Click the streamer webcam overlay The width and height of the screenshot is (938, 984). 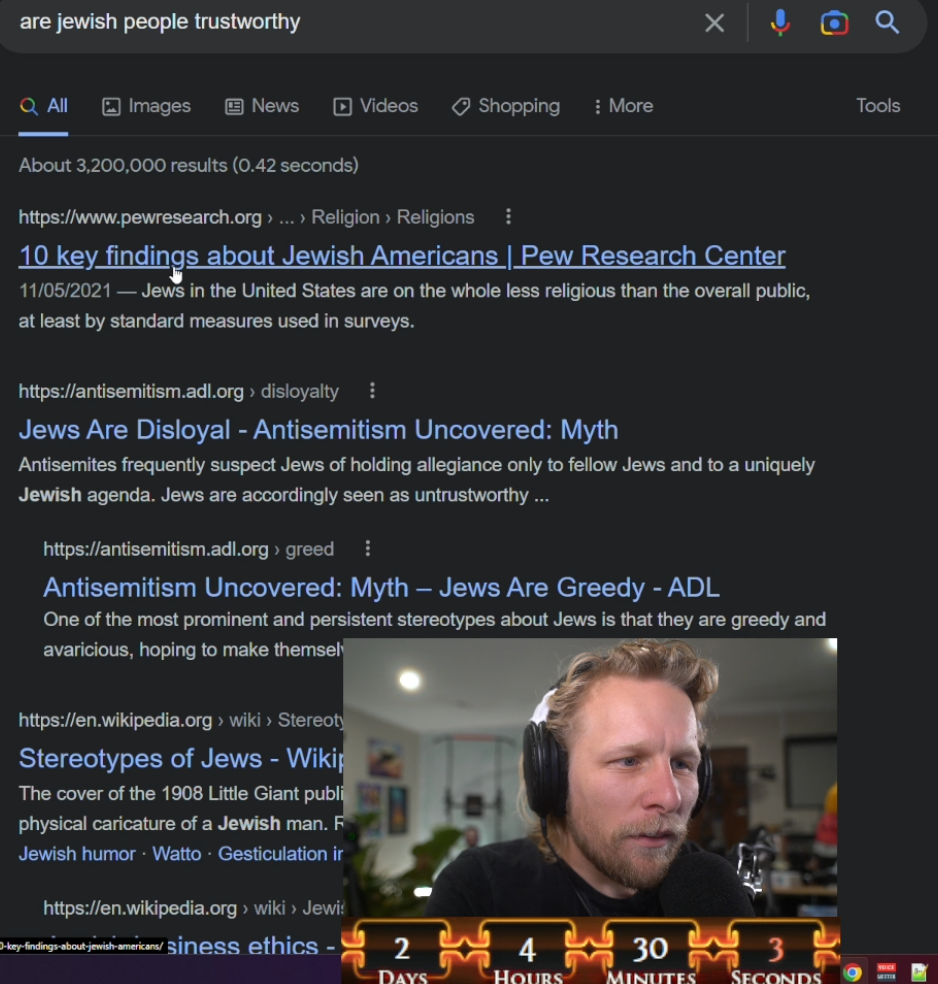[x=590, y=777]
